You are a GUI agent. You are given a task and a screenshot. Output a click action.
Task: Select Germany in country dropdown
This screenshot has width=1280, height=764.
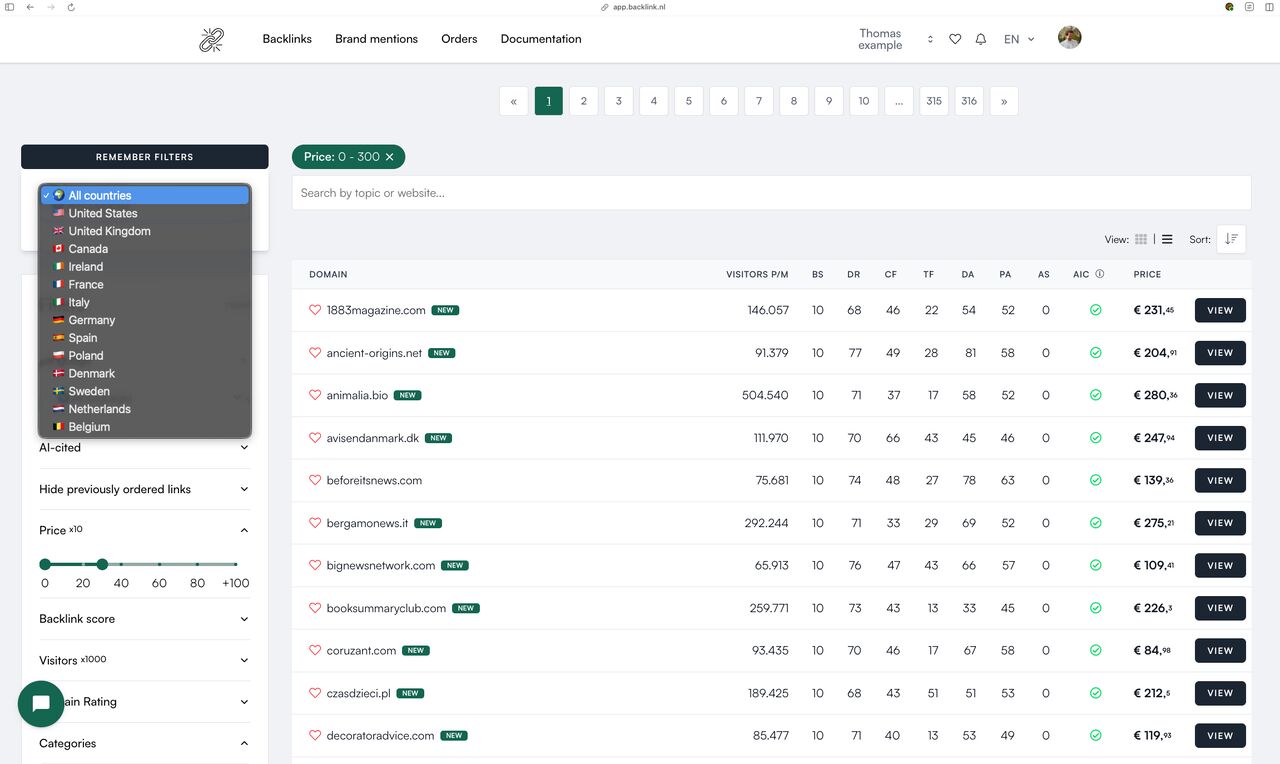click(145, 320)
